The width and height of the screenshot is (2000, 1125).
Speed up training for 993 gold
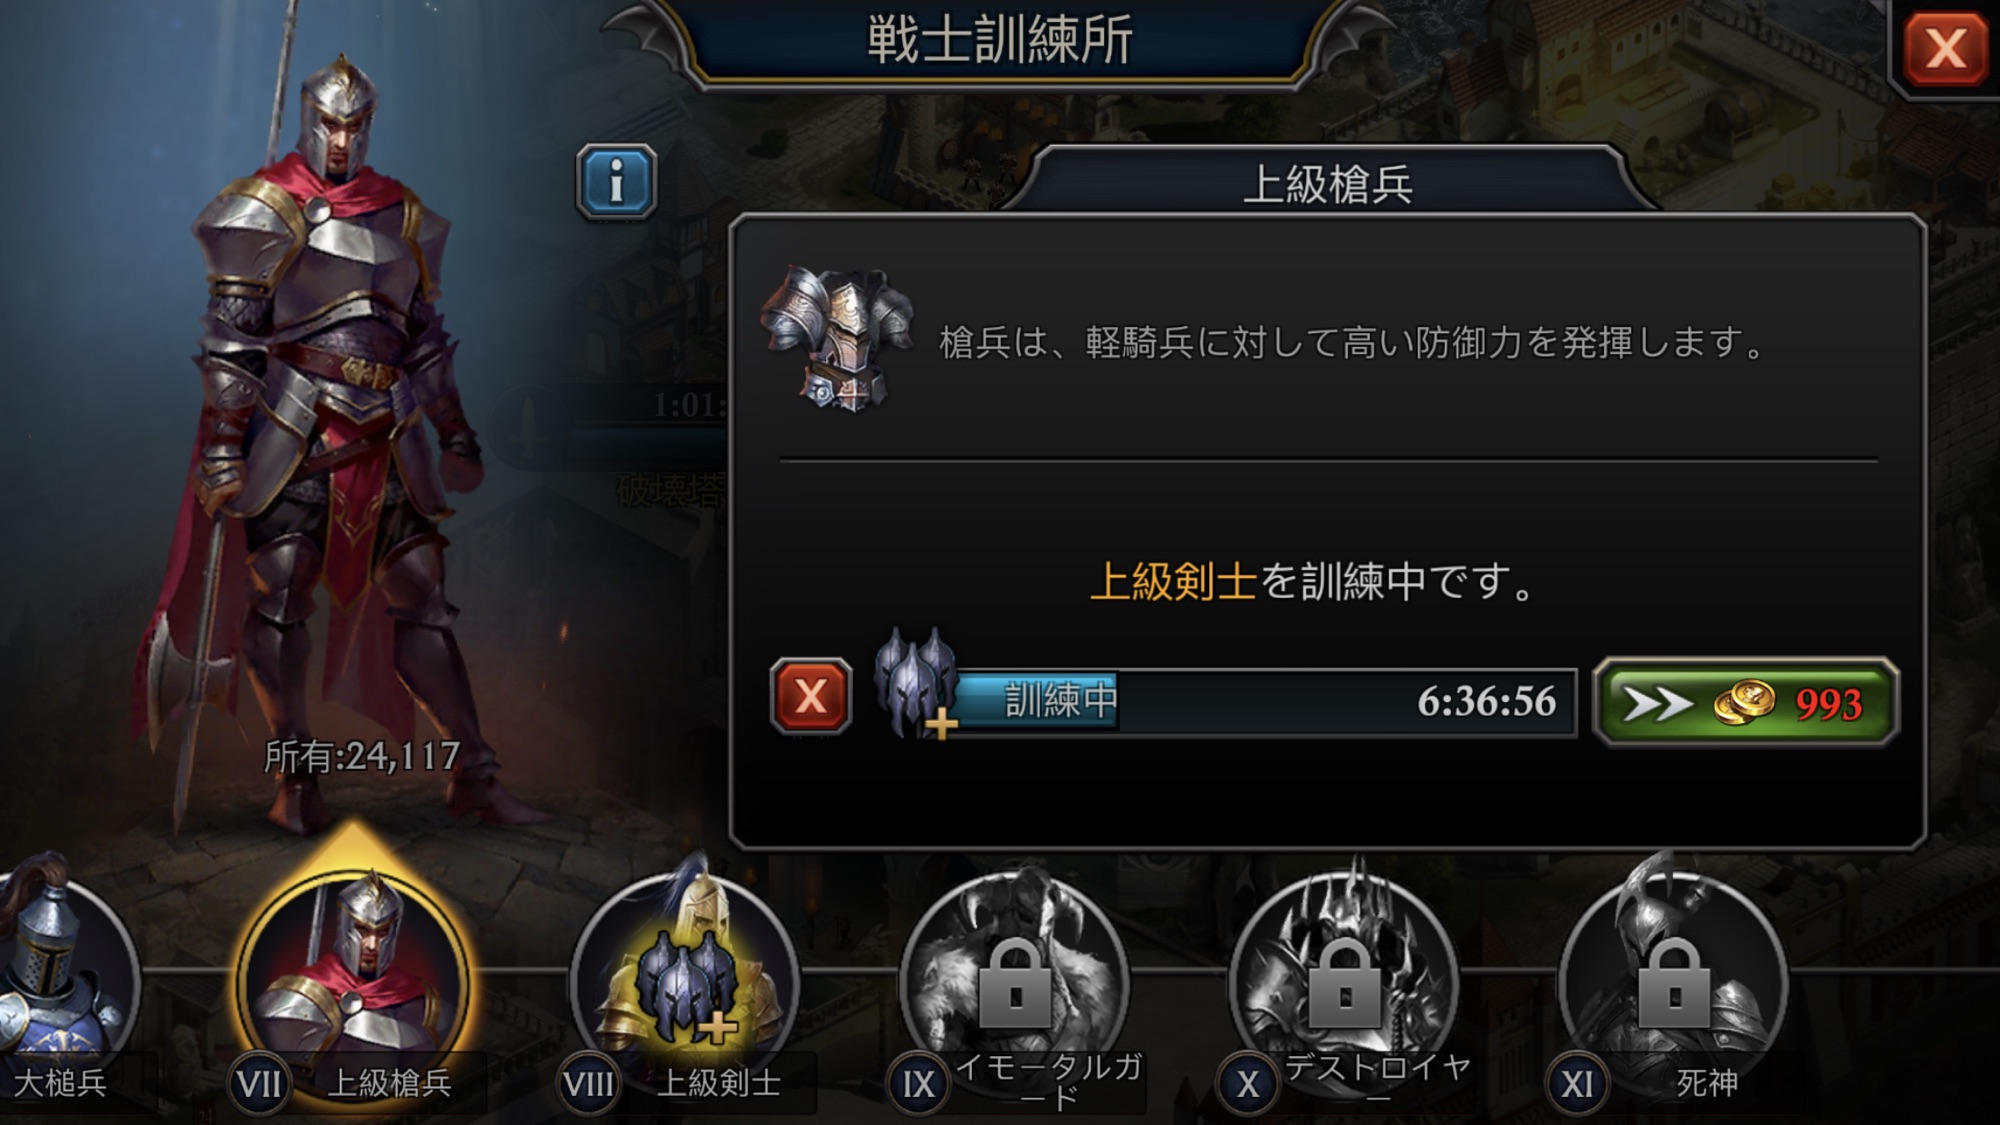click(x=1745, y=702)
